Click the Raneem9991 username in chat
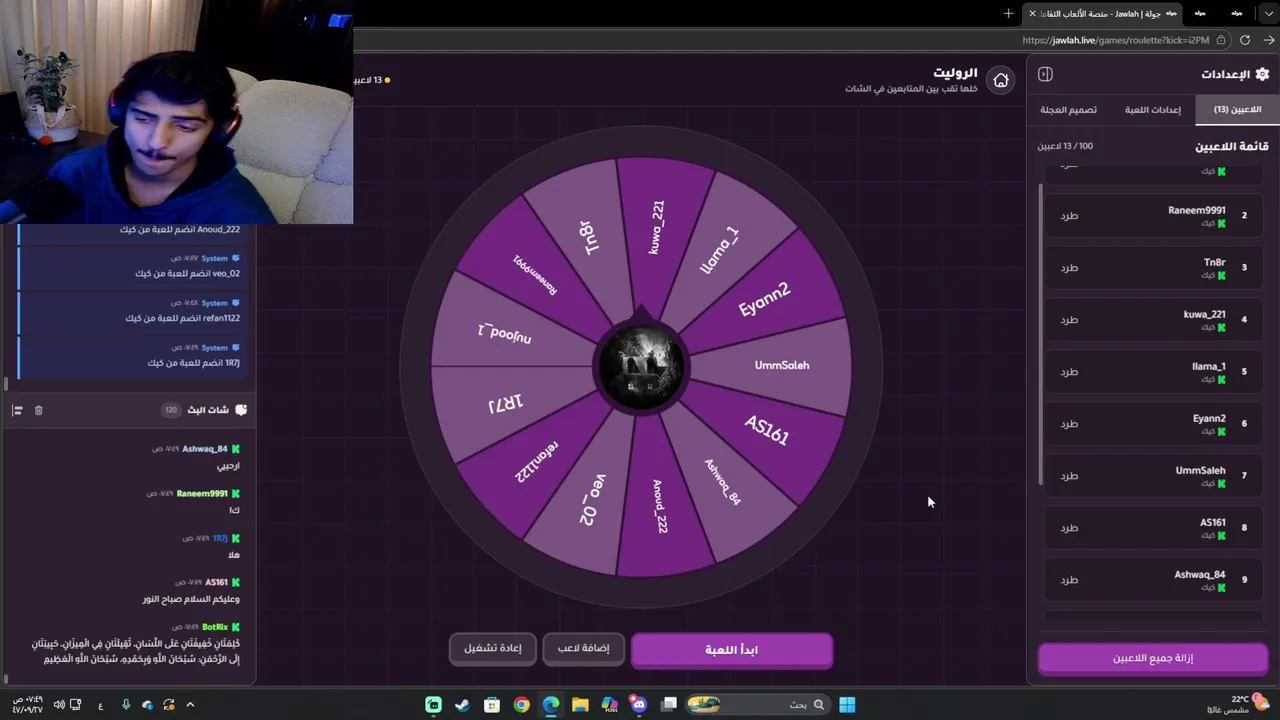Image resolution: width=1280 pixels, height=720 pixels. tap(202, 494)
